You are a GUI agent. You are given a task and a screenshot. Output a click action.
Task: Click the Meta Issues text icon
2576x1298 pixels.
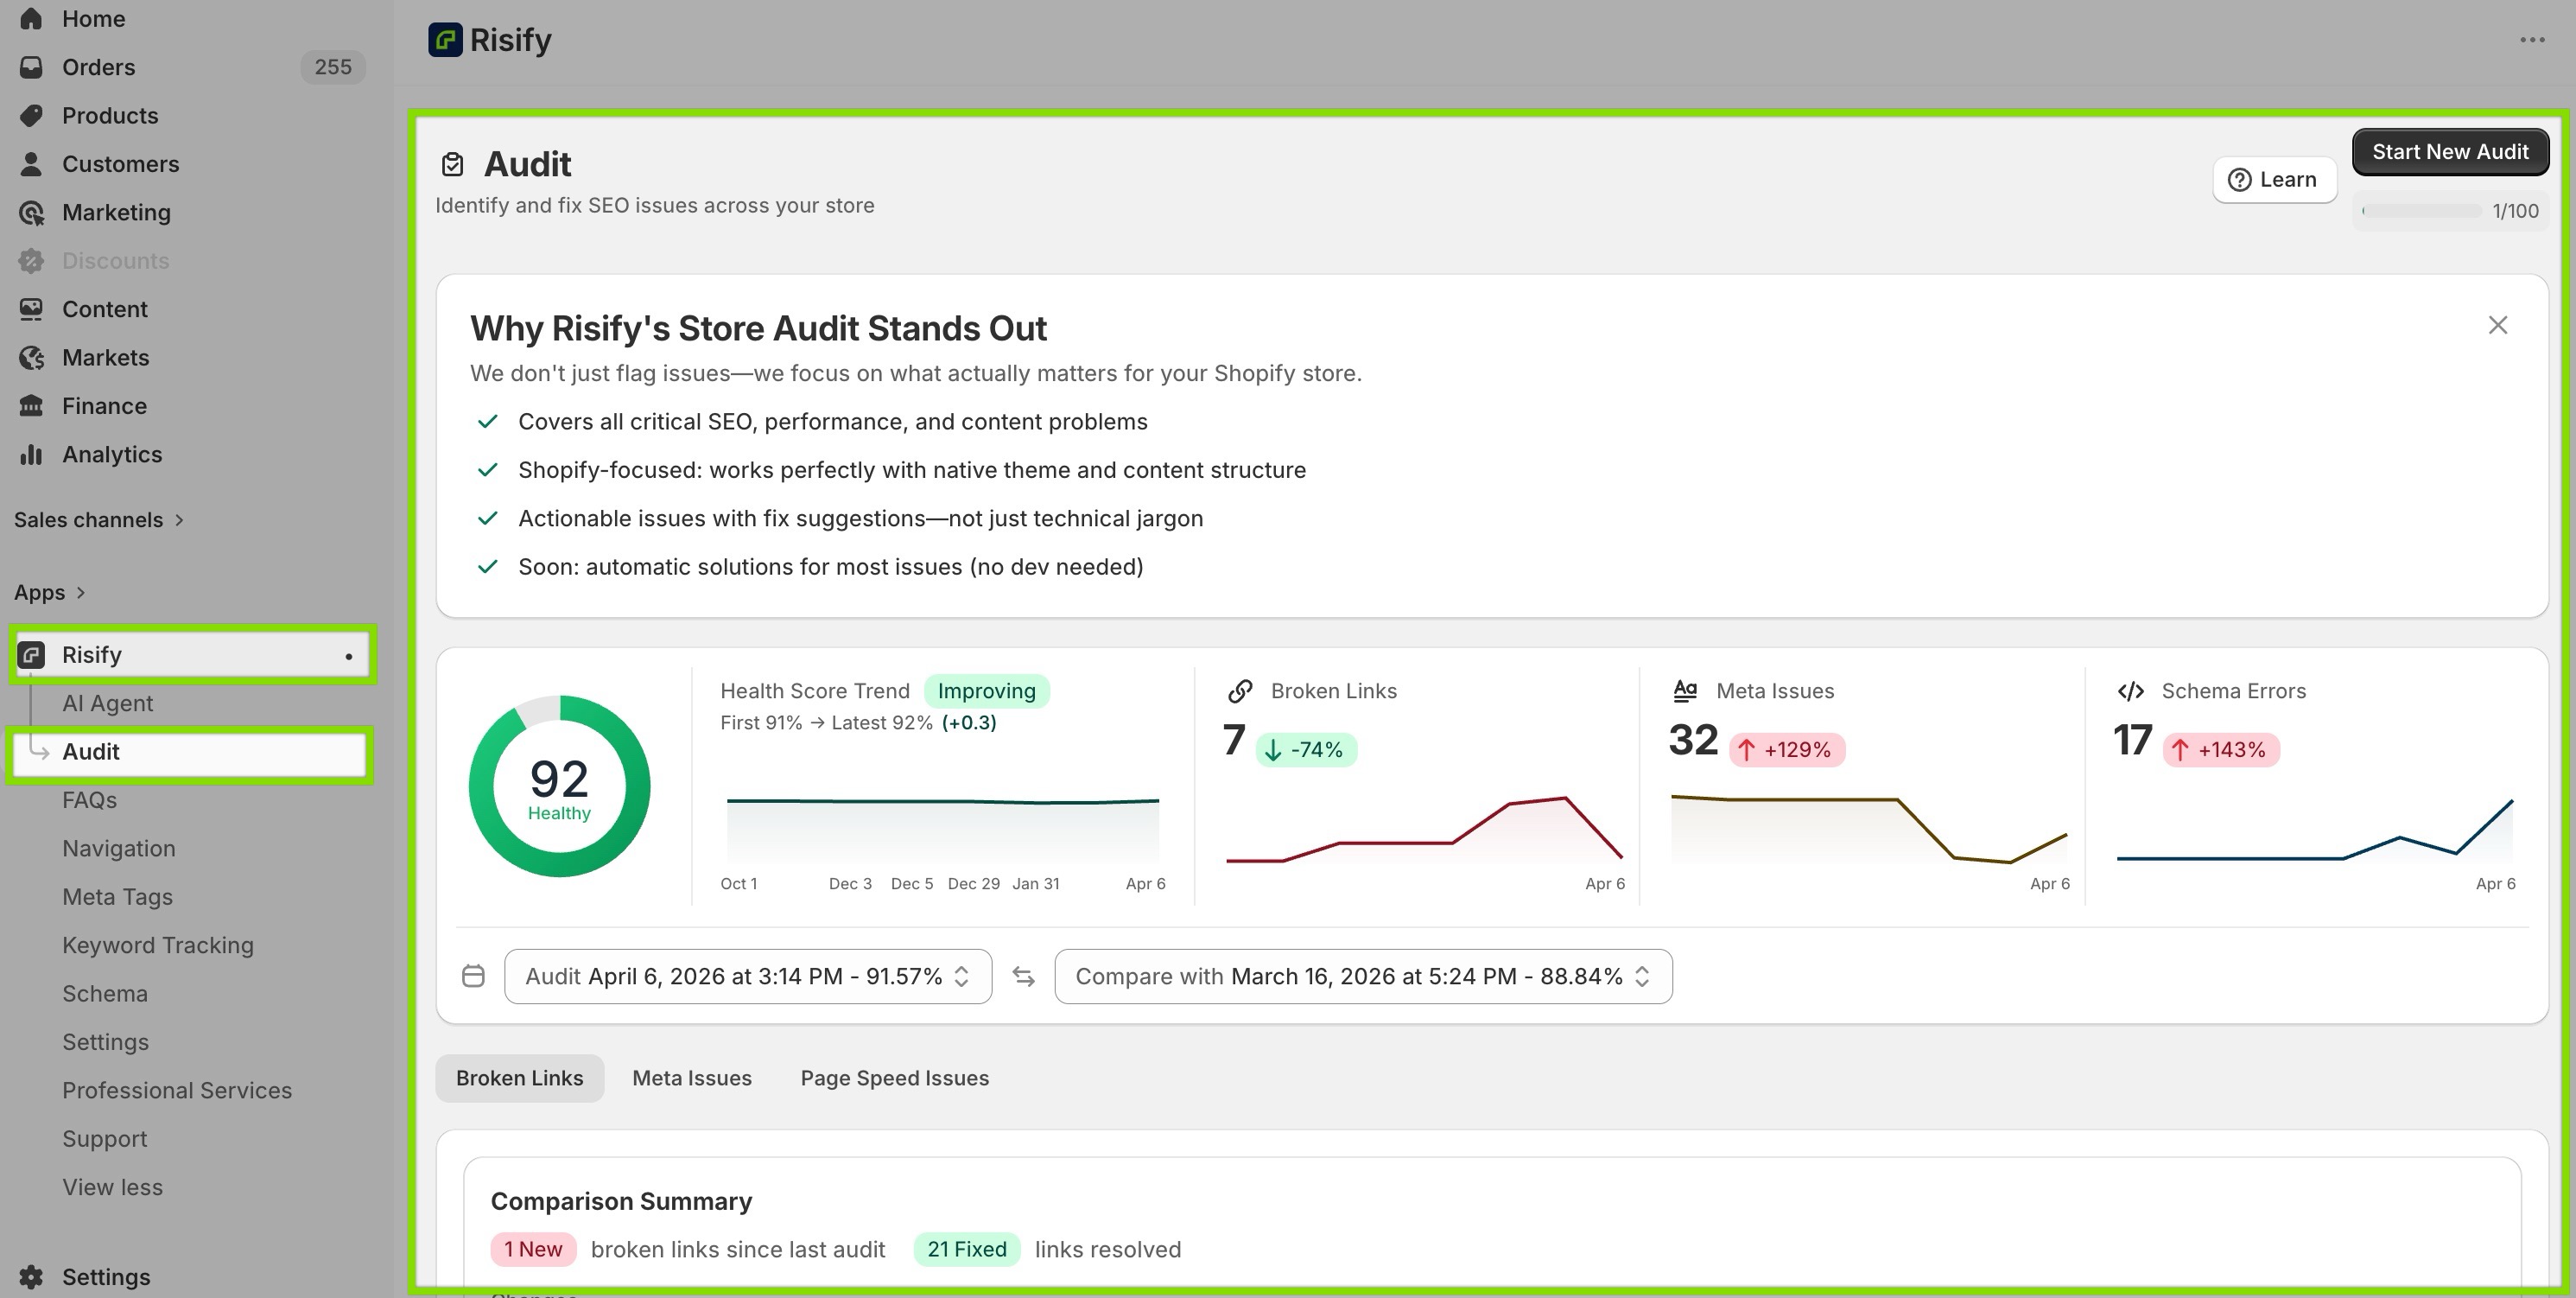[x=1685, y=691]
